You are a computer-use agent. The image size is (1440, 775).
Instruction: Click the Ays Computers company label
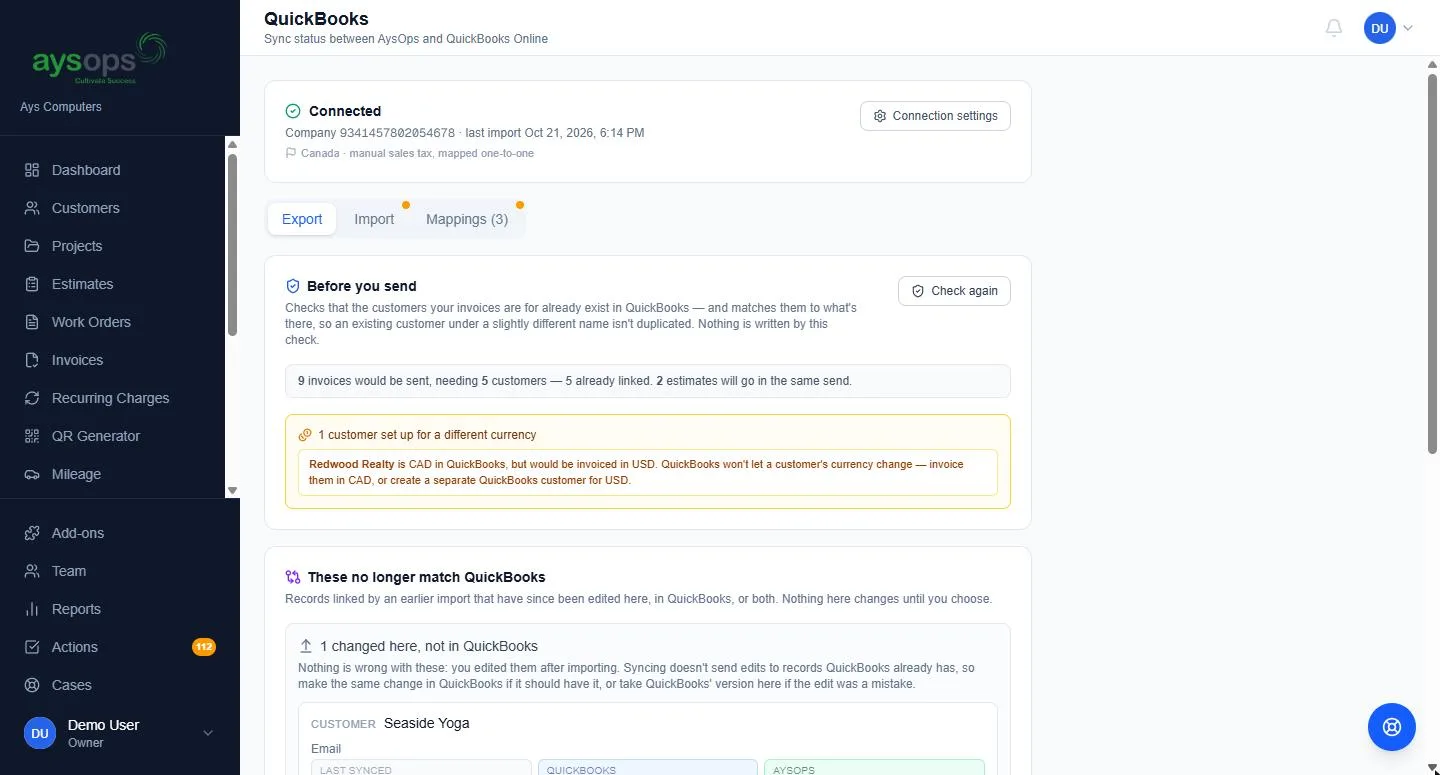point(61,107)
